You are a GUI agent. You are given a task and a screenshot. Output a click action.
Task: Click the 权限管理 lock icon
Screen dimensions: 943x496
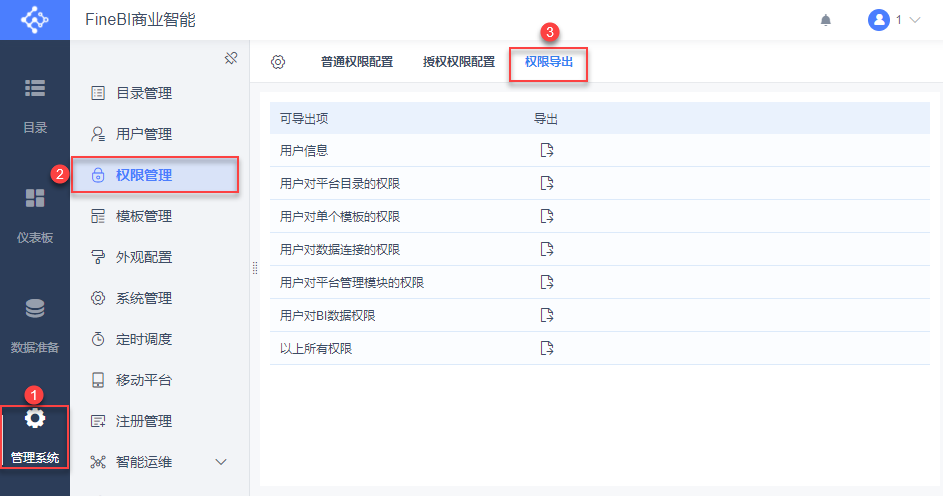98,175
